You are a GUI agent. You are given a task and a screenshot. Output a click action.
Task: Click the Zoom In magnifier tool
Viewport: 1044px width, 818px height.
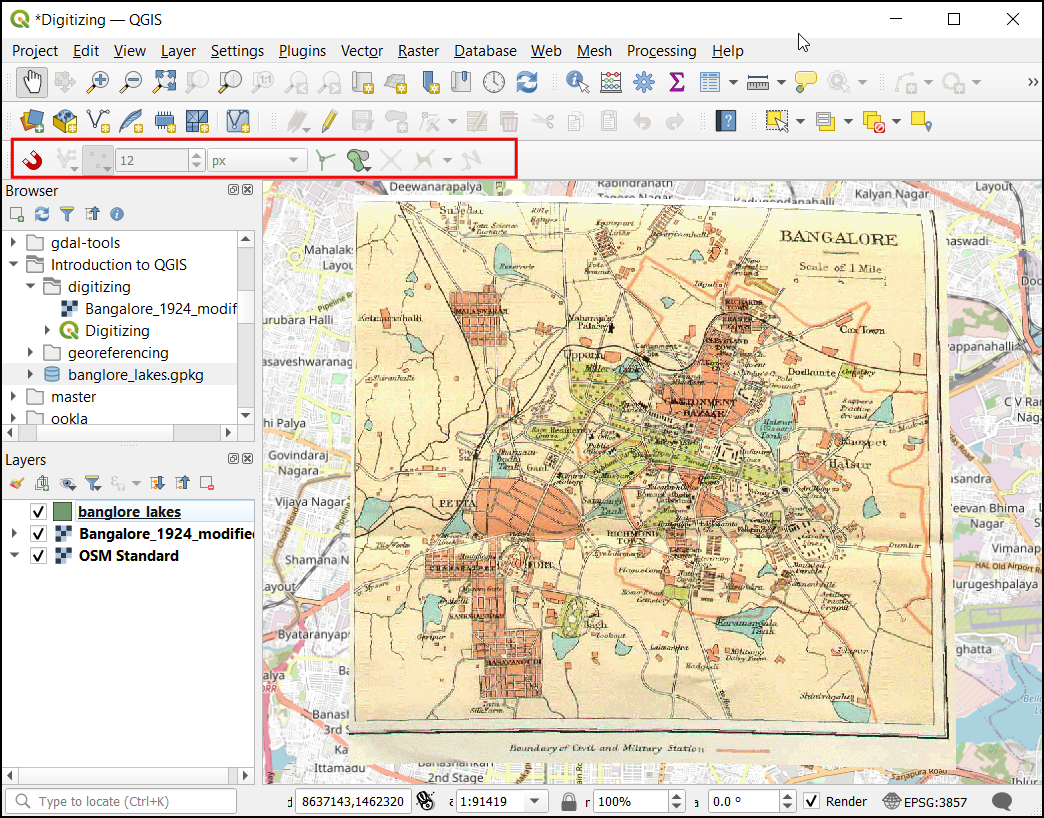click(98, 83)
